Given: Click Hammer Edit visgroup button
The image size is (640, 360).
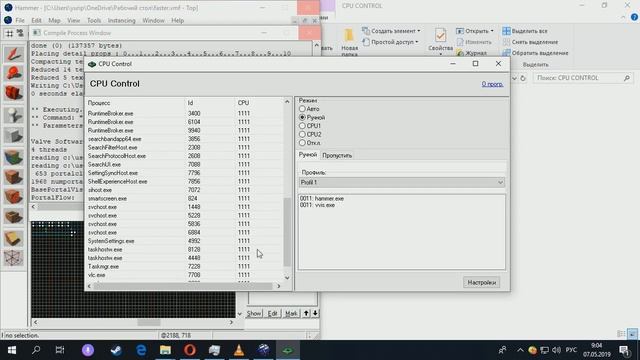Looking at the screenshot, I should (x=272, y=313).
